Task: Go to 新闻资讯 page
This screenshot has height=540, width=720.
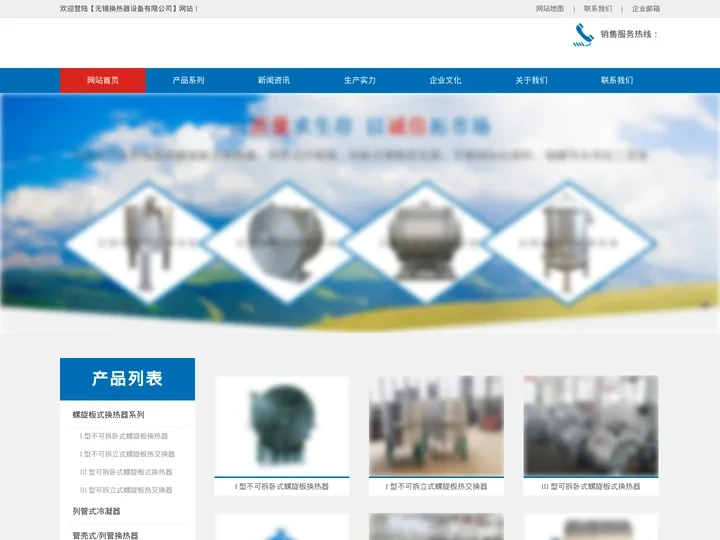Action: pos(274,80)
